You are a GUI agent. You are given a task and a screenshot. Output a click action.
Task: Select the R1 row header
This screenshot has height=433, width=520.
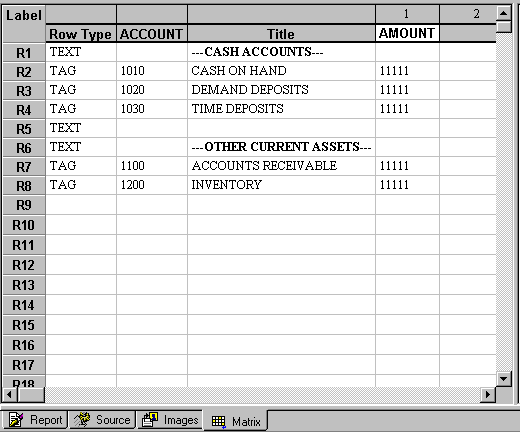pos(24,53)
